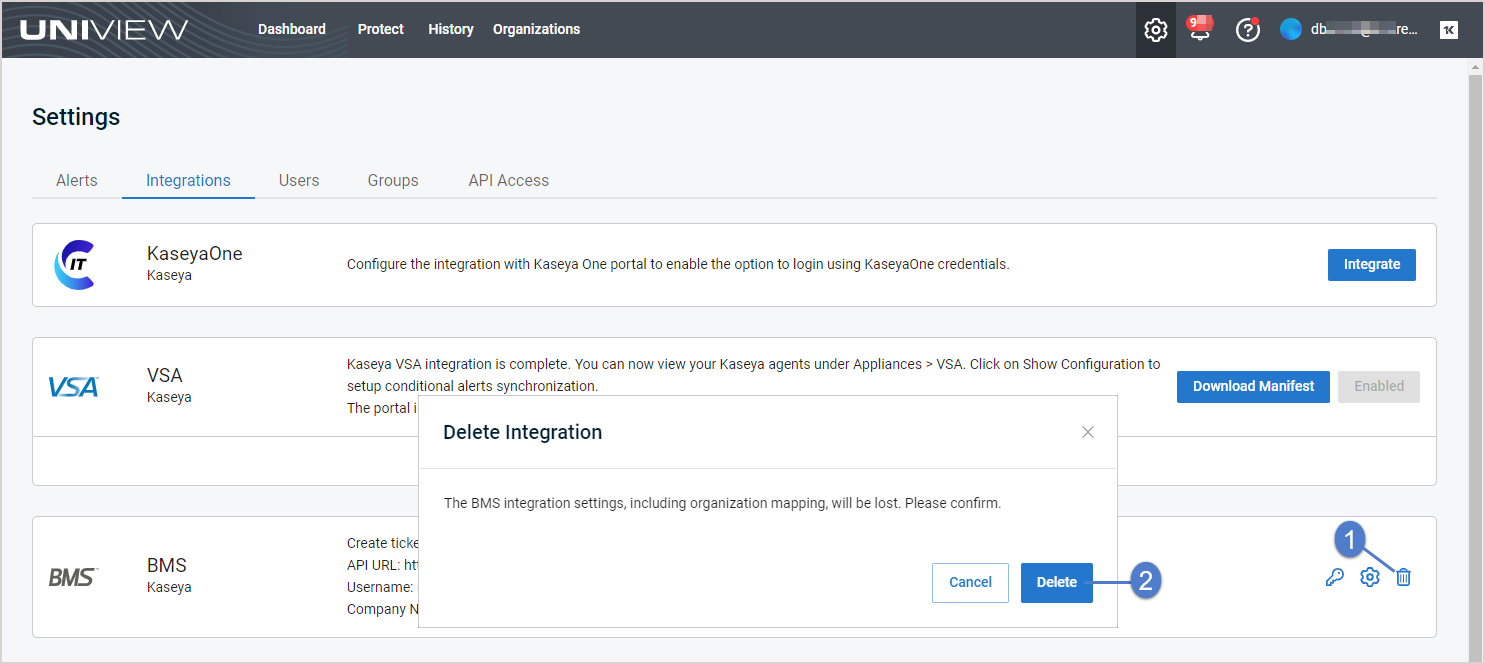Click the Settings page heading
The height and width of the screenshot is (664, 1485).
[x=76, y=117]
